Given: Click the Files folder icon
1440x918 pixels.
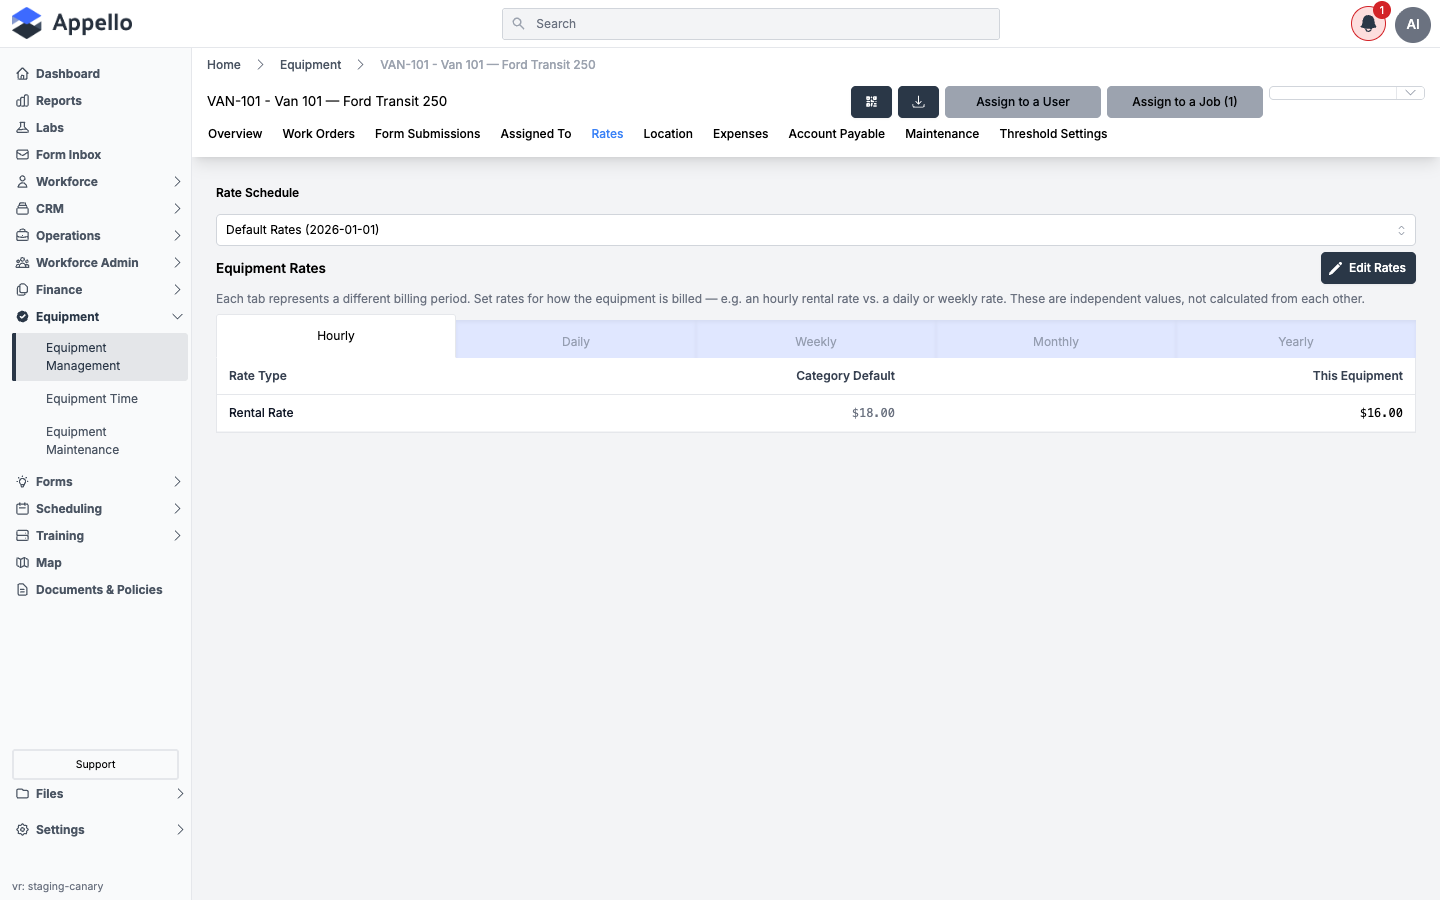Looking at the screenshot, I should (x=22, y=794).
